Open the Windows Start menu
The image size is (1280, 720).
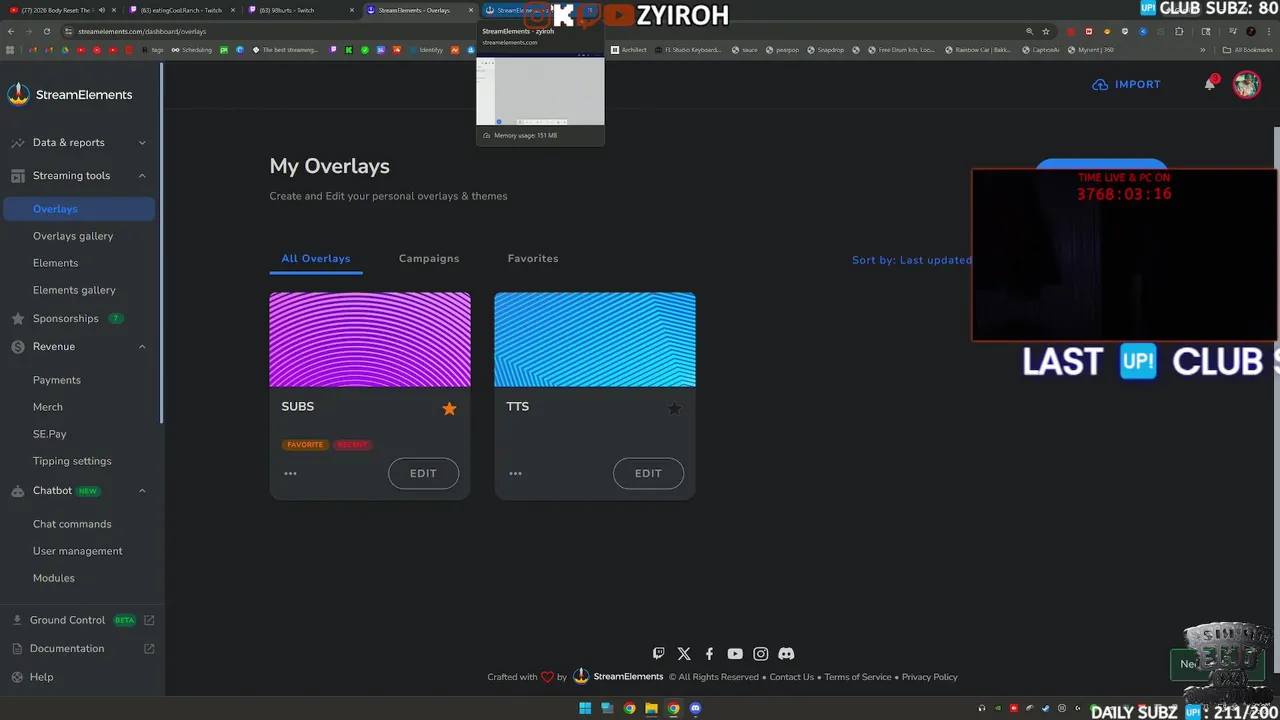pyautogui.click(x=585, y=709)
